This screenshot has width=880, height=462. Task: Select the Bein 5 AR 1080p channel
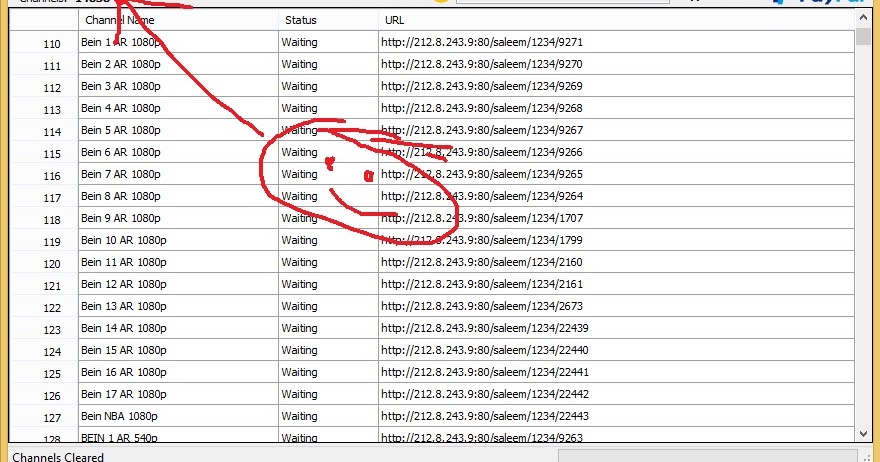(120, 130)
